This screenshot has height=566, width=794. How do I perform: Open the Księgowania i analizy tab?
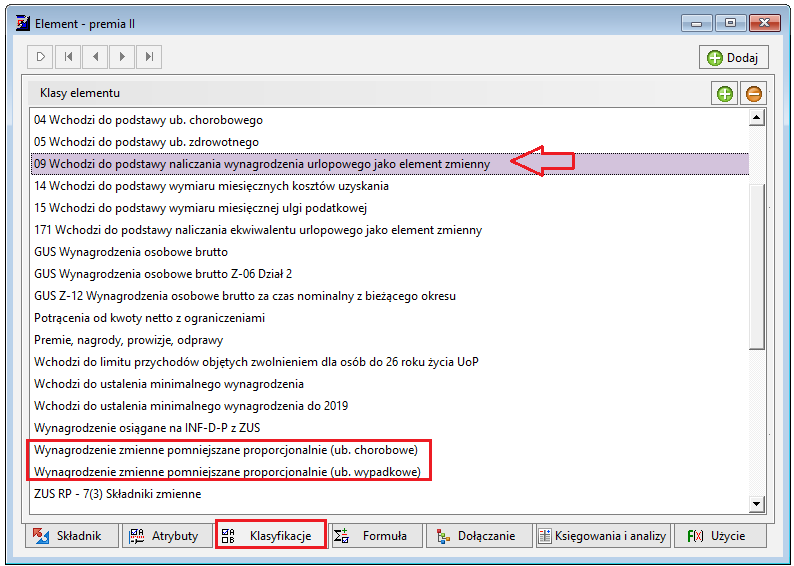tap(603, 536)
